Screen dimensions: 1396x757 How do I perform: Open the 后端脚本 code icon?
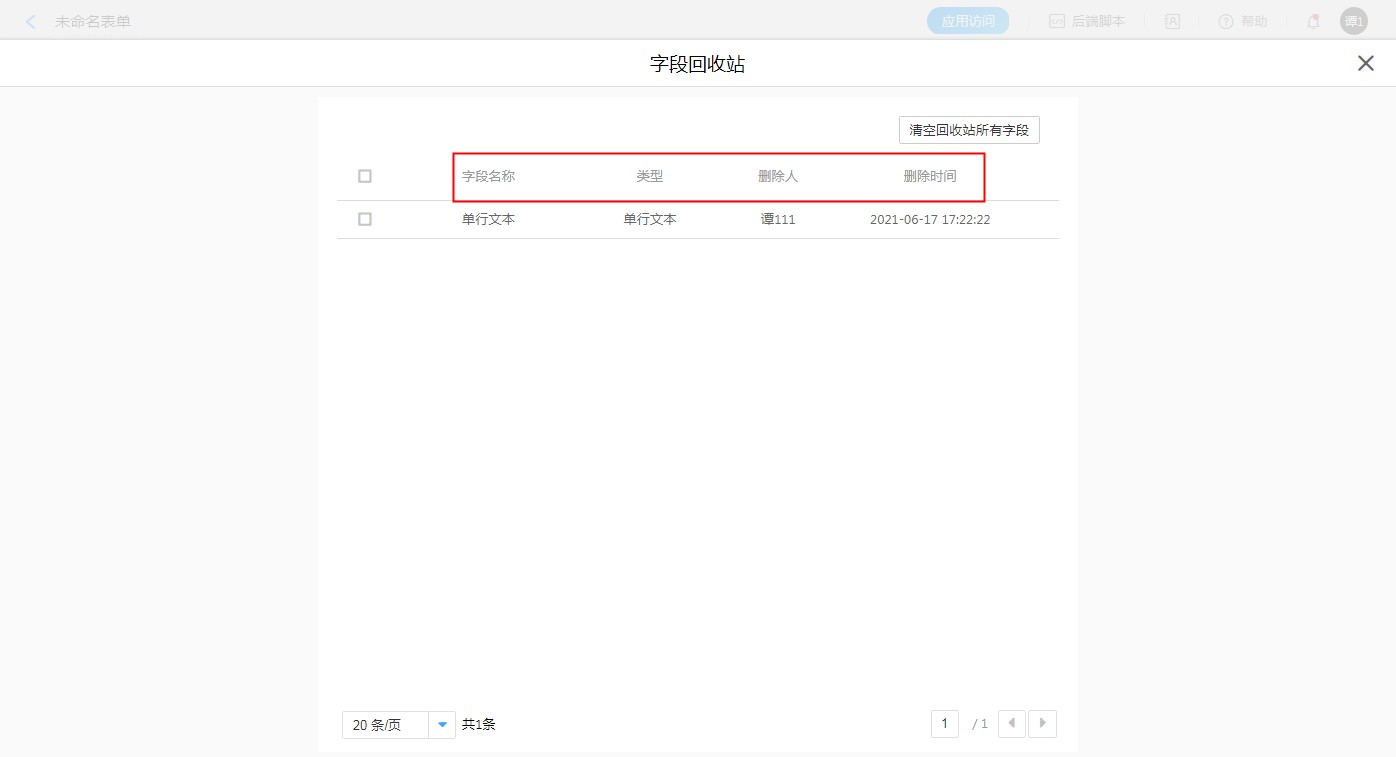[x=1057, y=21]
